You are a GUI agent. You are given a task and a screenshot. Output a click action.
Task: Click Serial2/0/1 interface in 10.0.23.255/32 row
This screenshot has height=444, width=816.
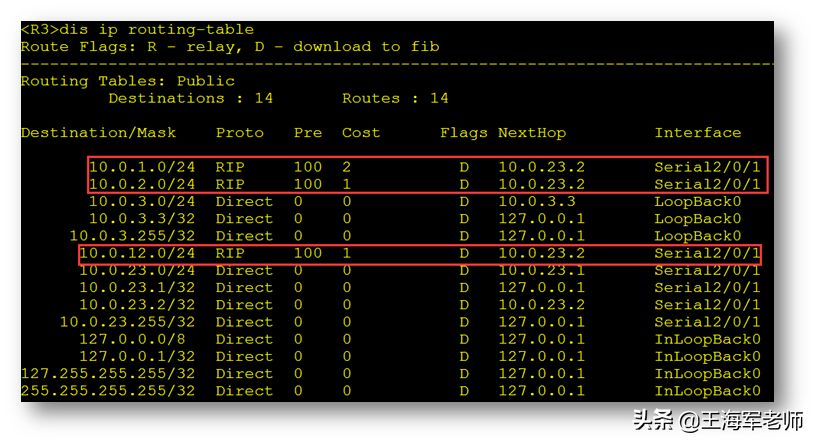coord(707,322)
